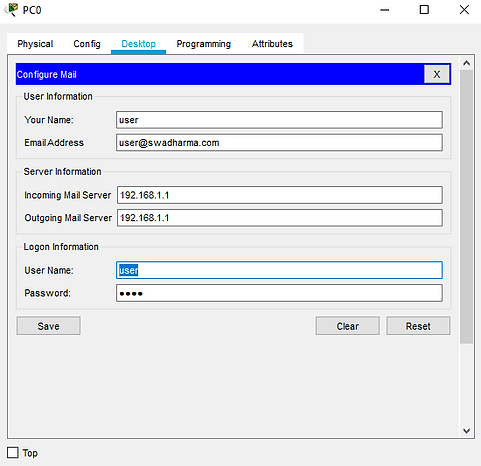Click the Incoming Mail Server field

(280, 195)
